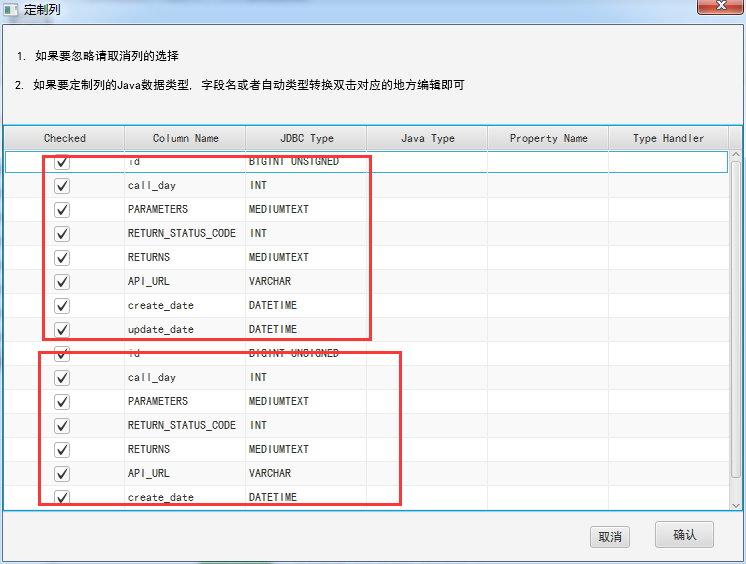Click VARCHAR in the second API_URL row
The image size is (746, 564).
(270, 473)
